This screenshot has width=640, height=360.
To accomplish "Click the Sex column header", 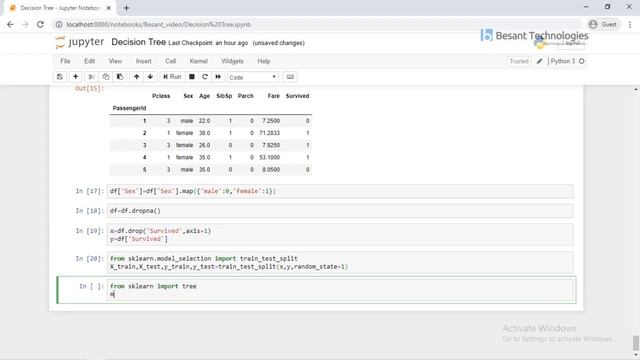I will coord(188,96).
